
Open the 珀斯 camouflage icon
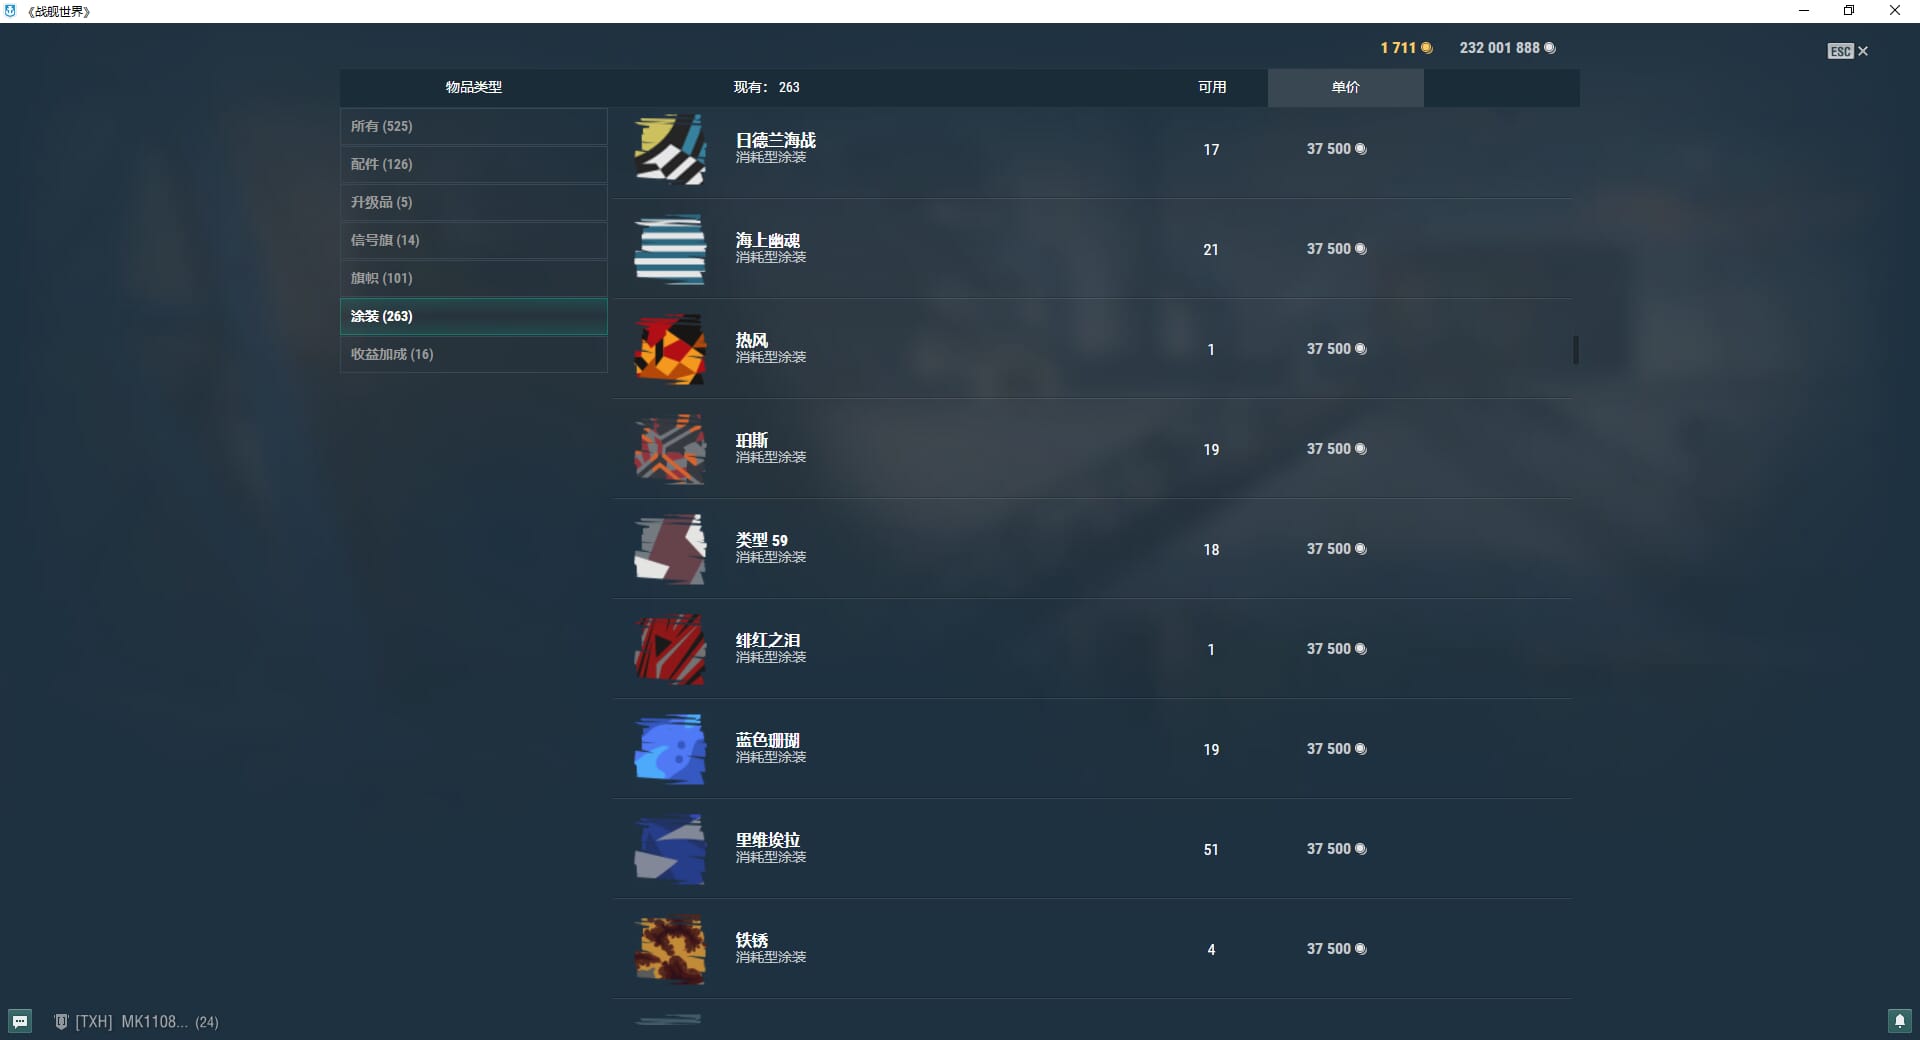point(670,449)
